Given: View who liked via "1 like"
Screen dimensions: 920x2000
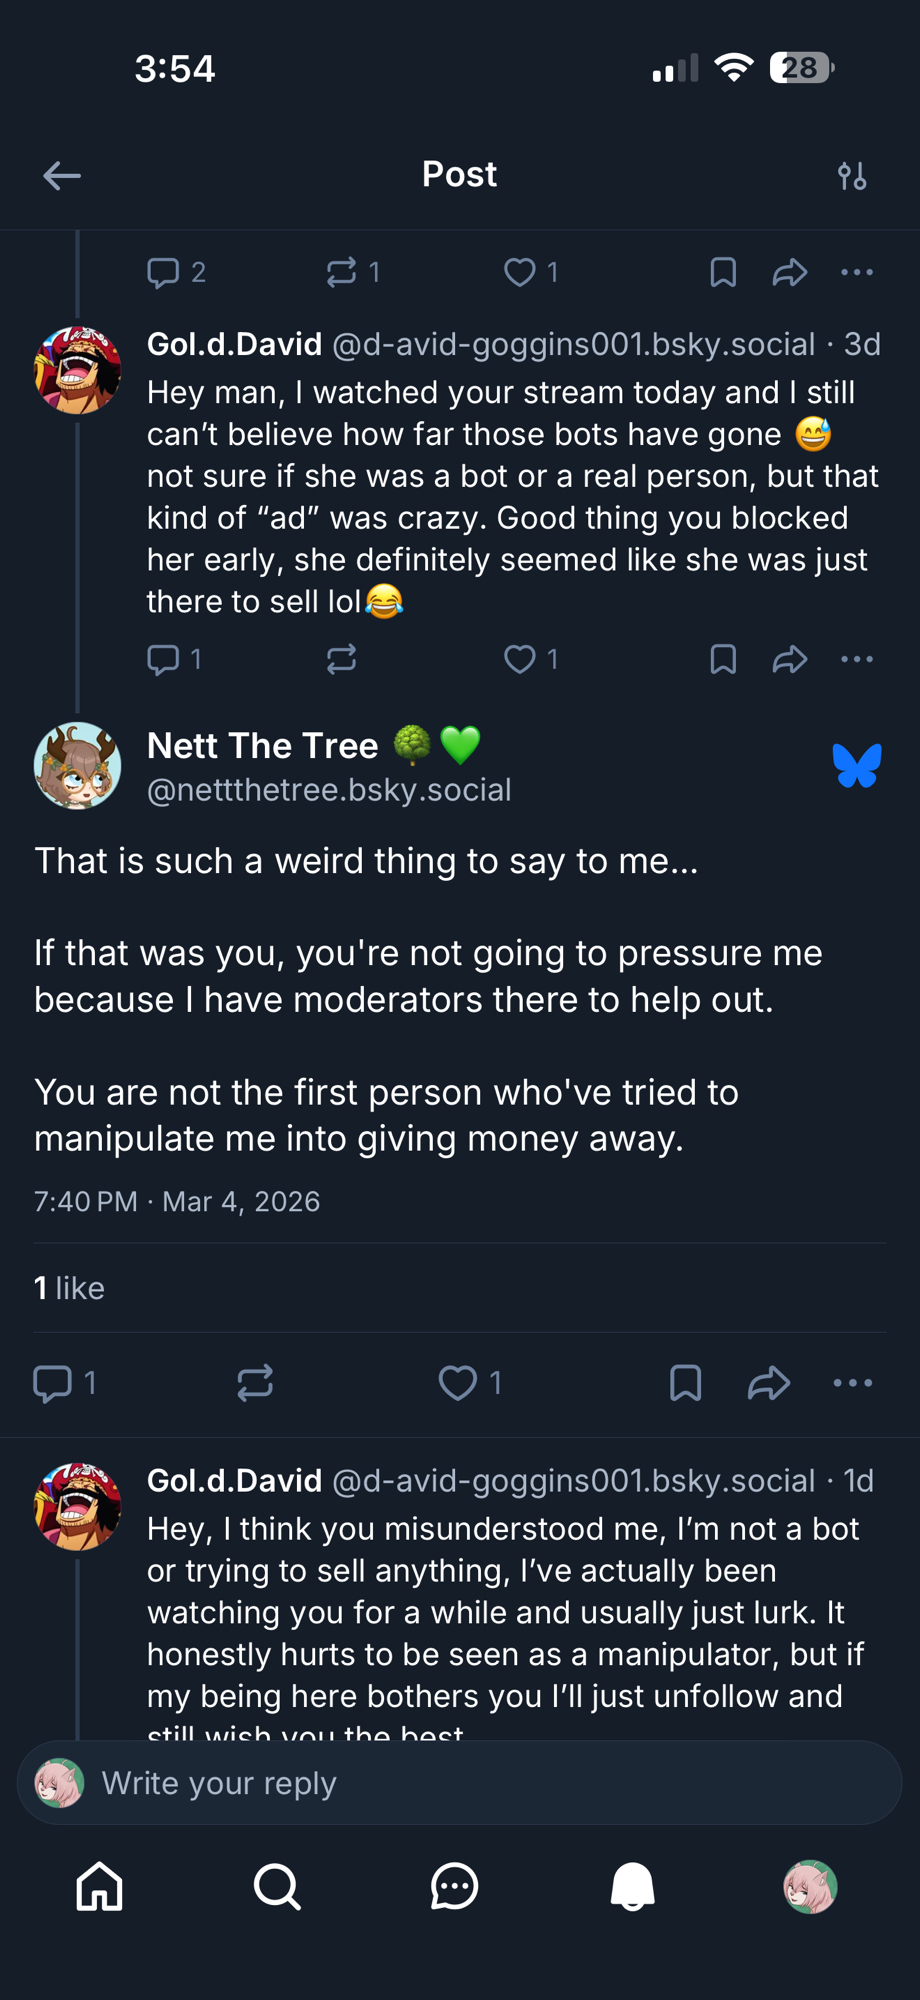Looking at the screenshot, I should coord(69,1288).
